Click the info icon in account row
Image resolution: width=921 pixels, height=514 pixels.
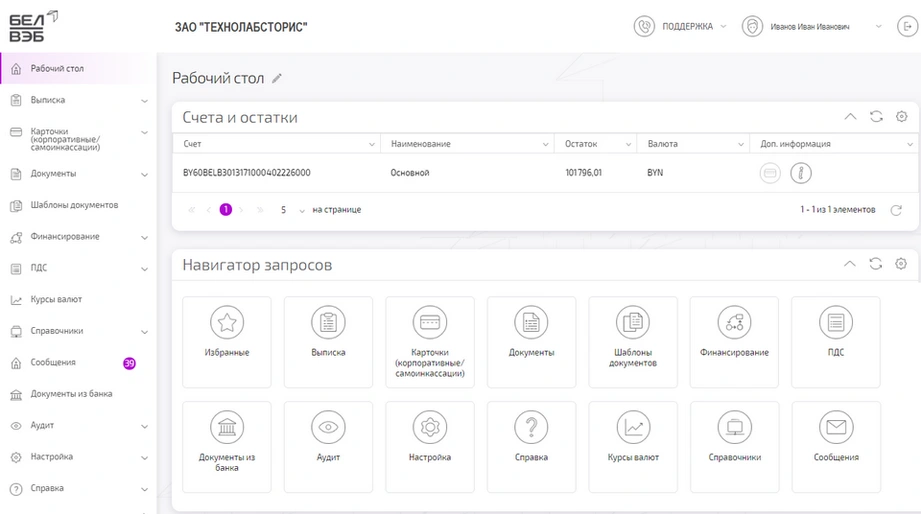(x=800, y=173)
